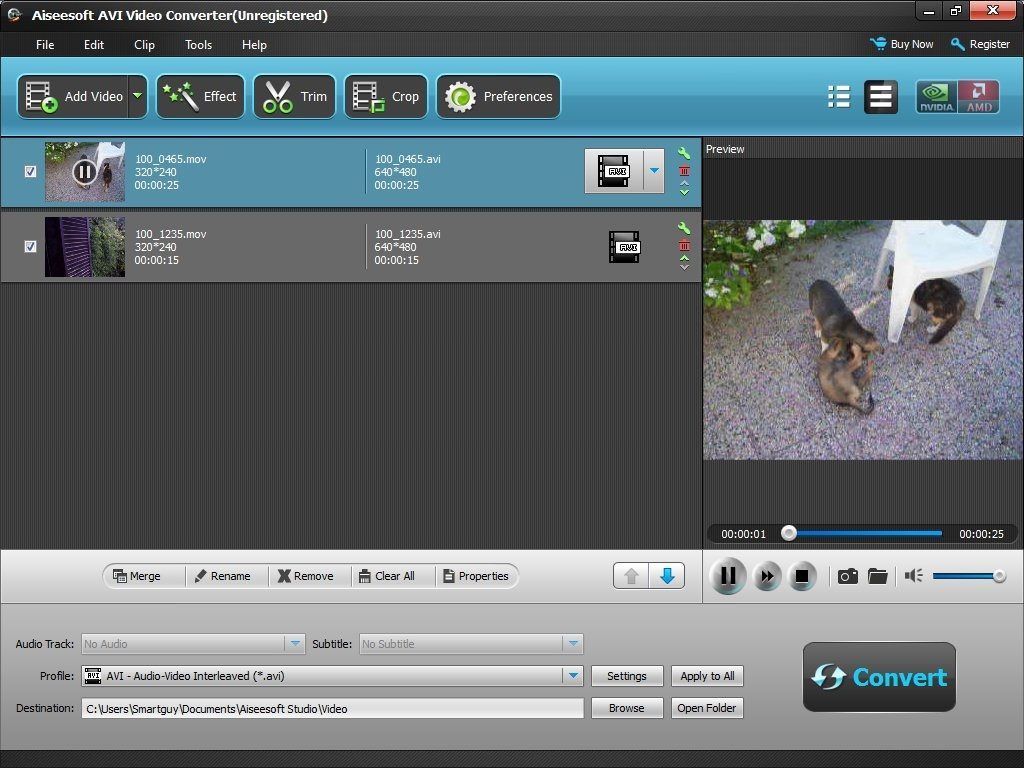Move selected item down with blue arrow
Viewport: 1024px width, 768px height.
tap(667, 576)
